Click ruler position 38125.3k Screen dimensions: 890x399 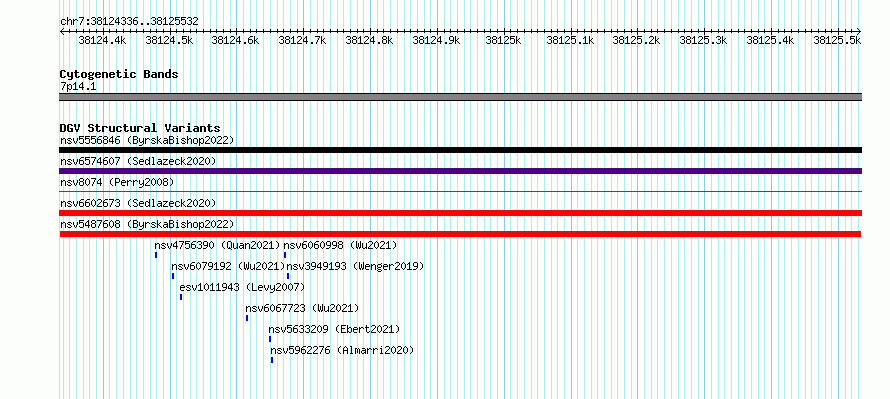tap(704, 40)
